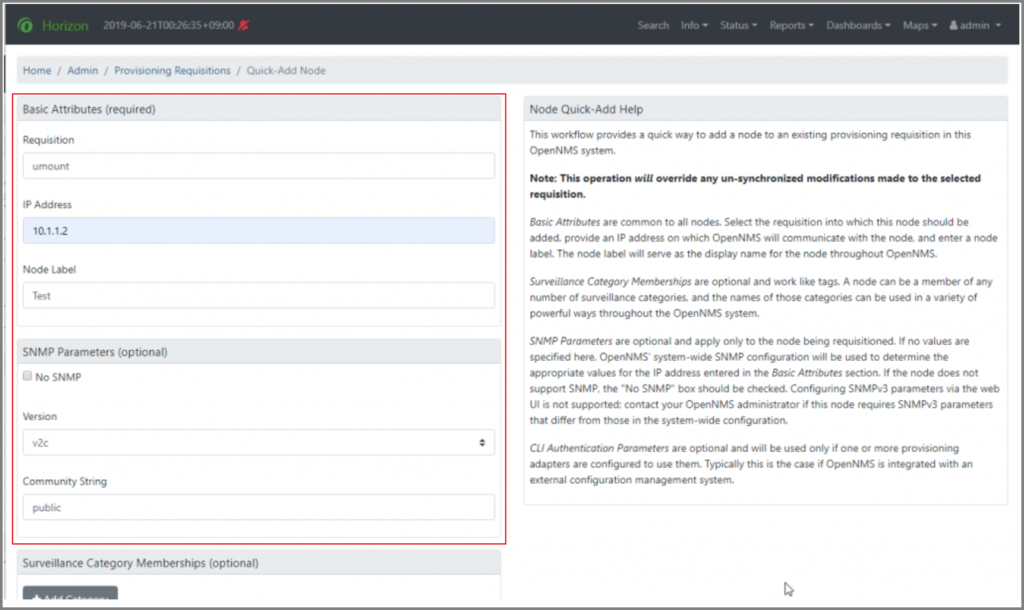The image size is (1024, 610).
Task: Open the Dashboards menu
Action: [858, 25]
